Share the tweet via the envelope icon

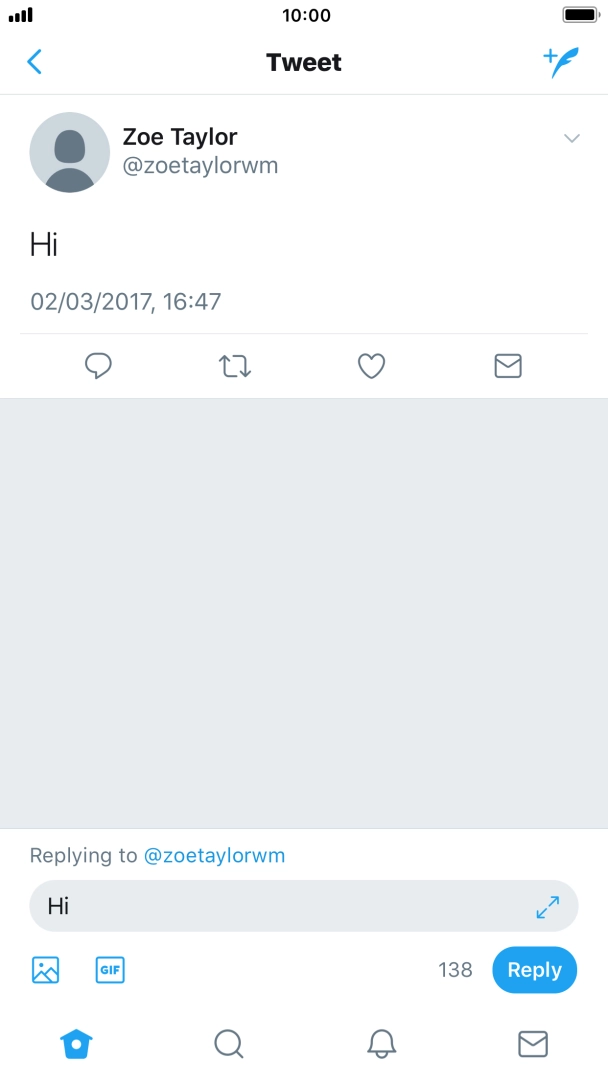pyautogui.click(x=507, y=366)
